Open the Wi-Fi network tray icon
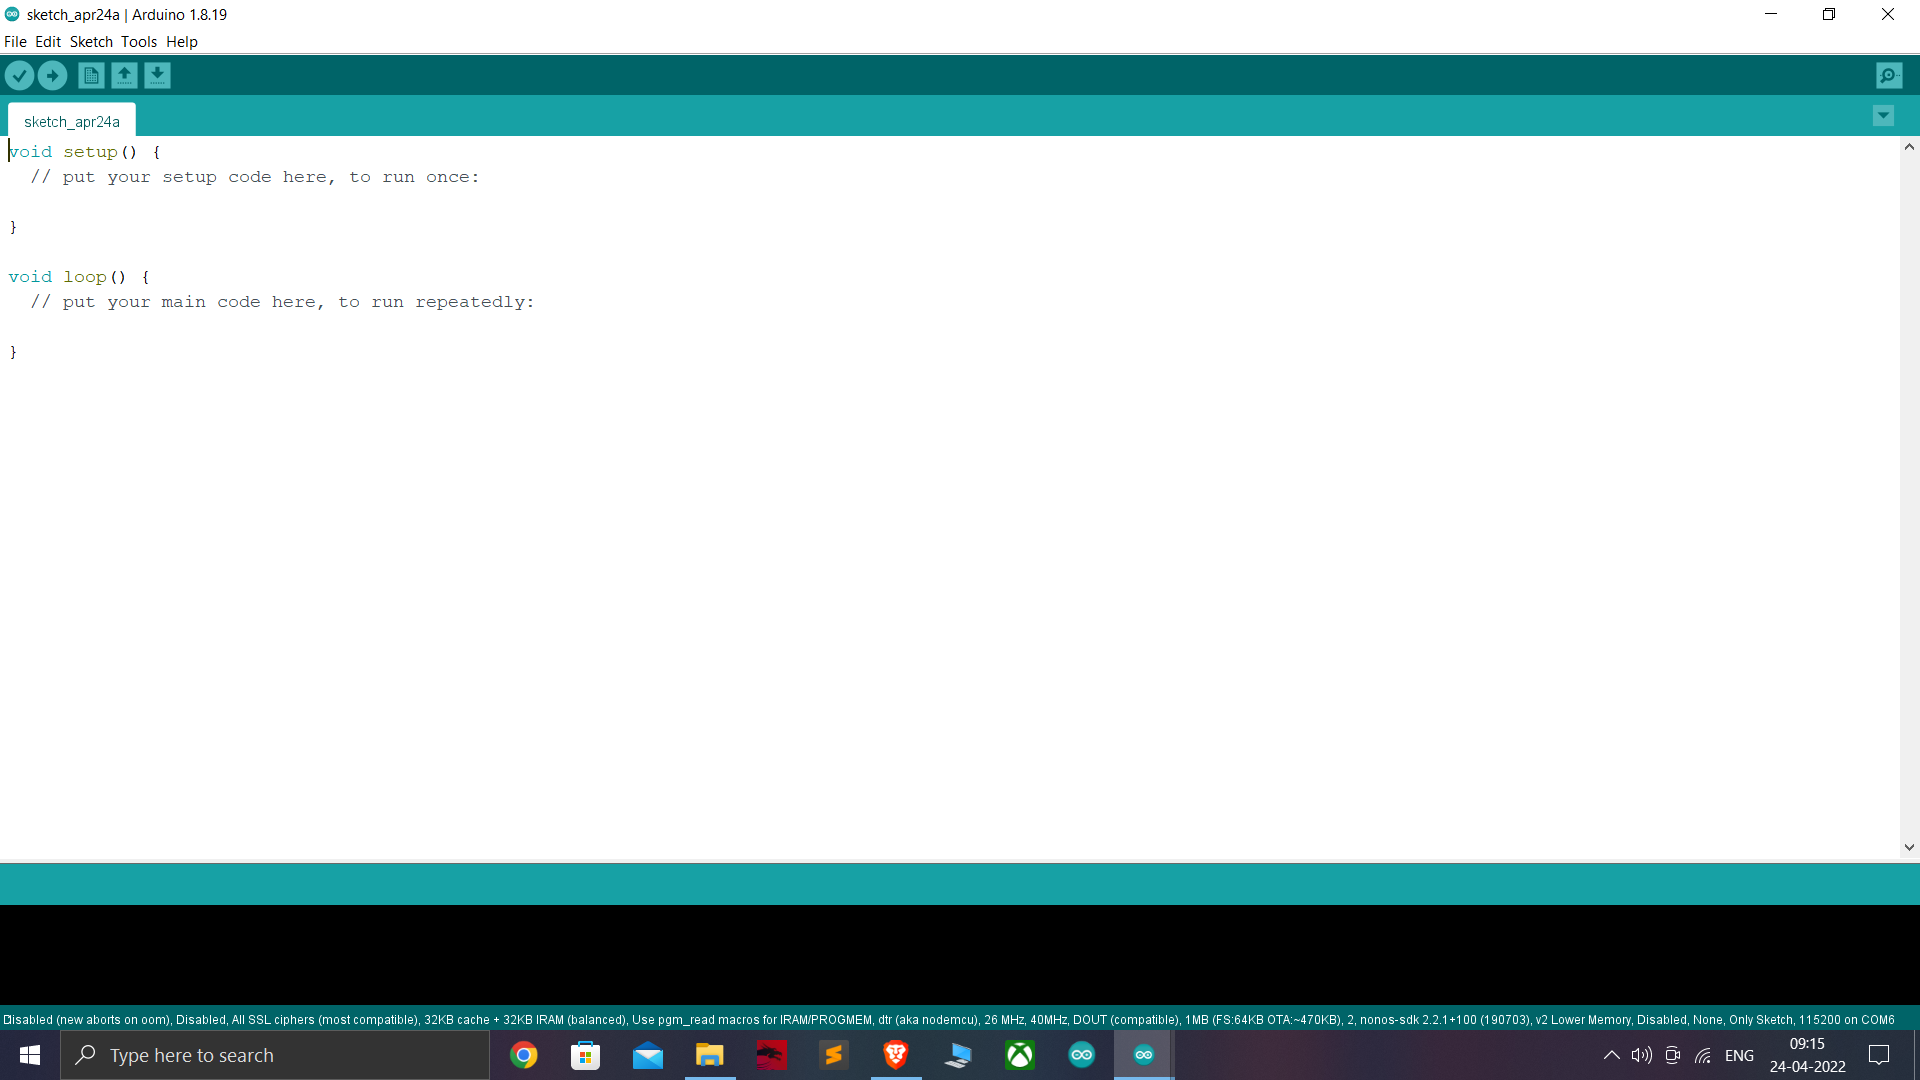Viewport: 1920px width, 1080px height. (x=1703, y=1055)
